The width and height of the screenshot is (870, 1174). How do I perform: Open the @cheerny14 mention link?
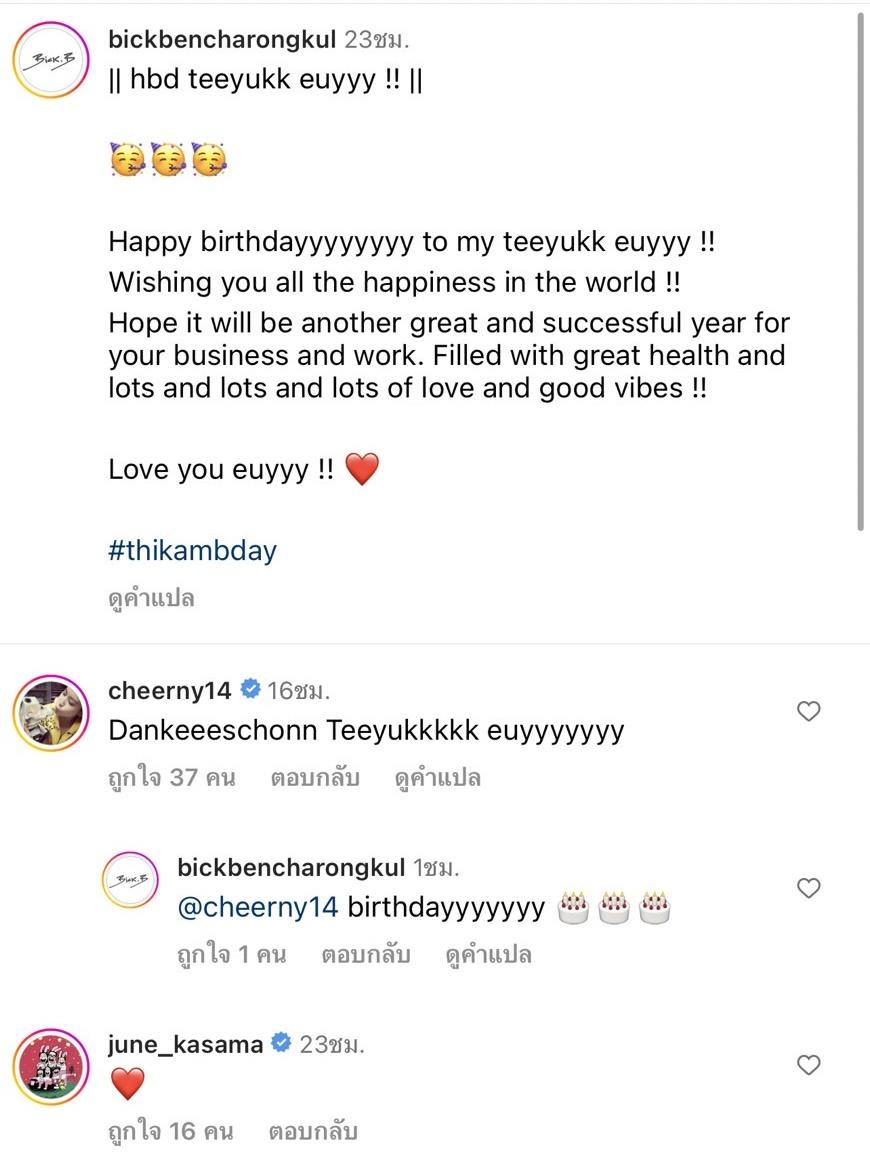(257, 908)
